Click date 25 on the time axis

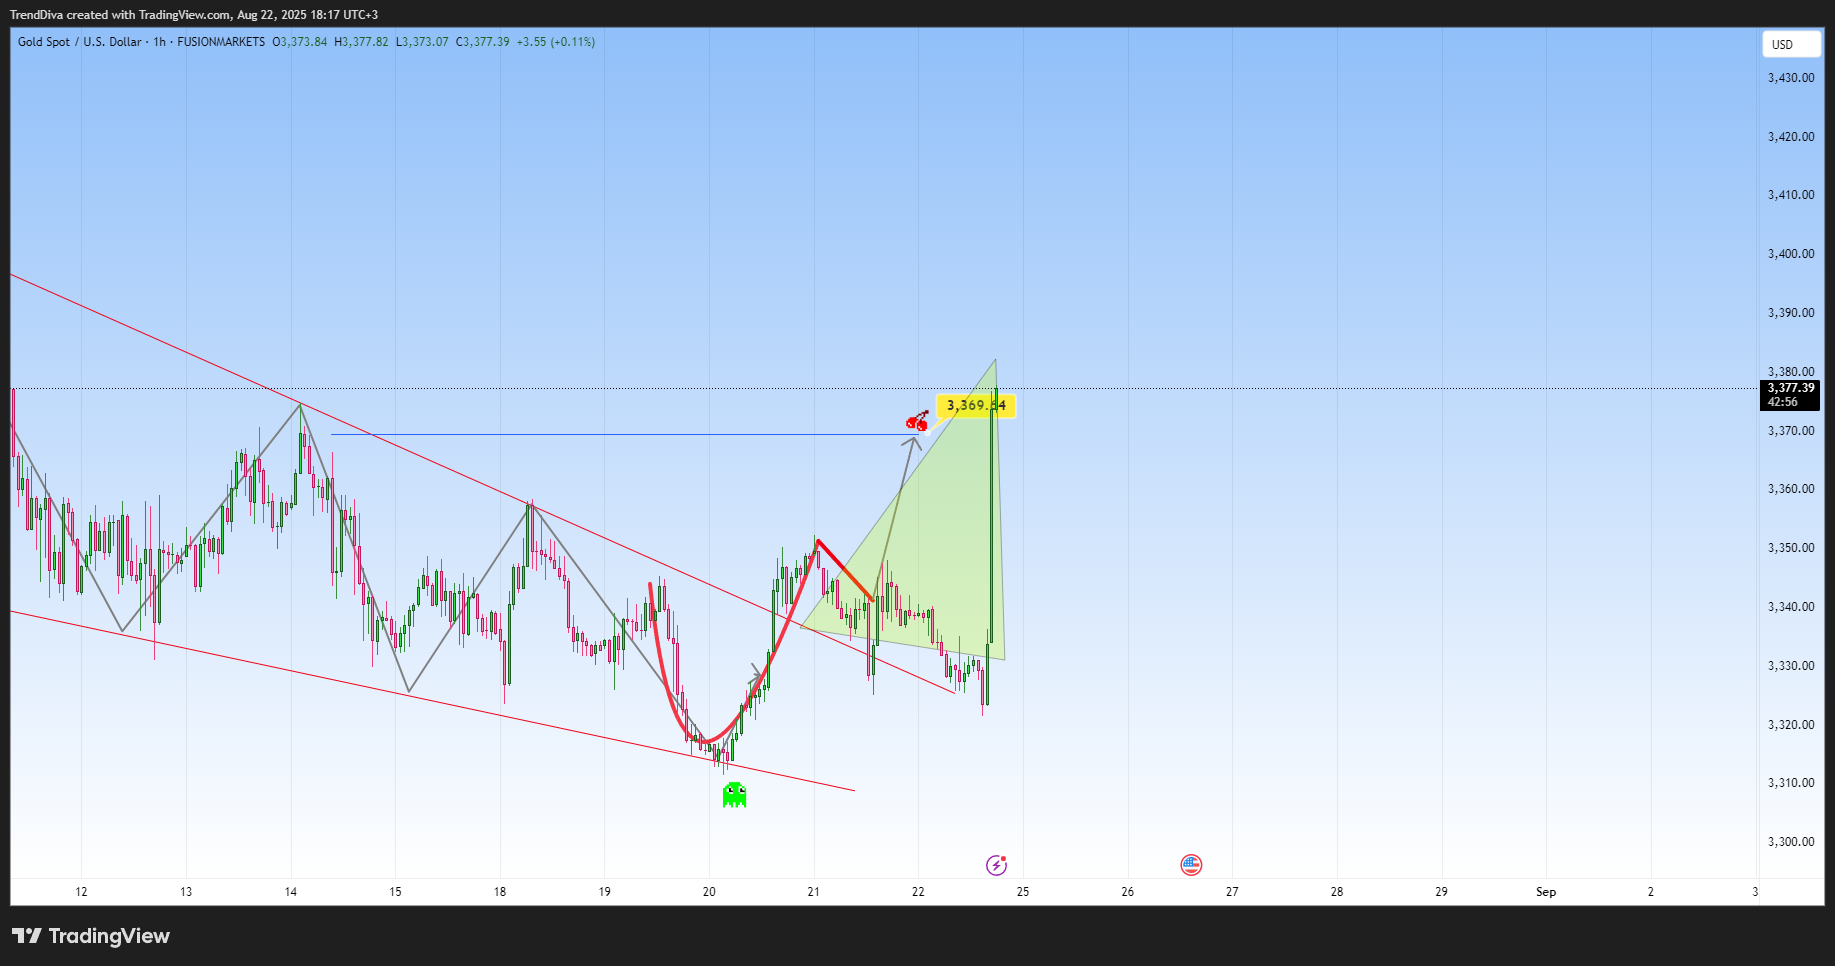click(x=1023, y=892)
